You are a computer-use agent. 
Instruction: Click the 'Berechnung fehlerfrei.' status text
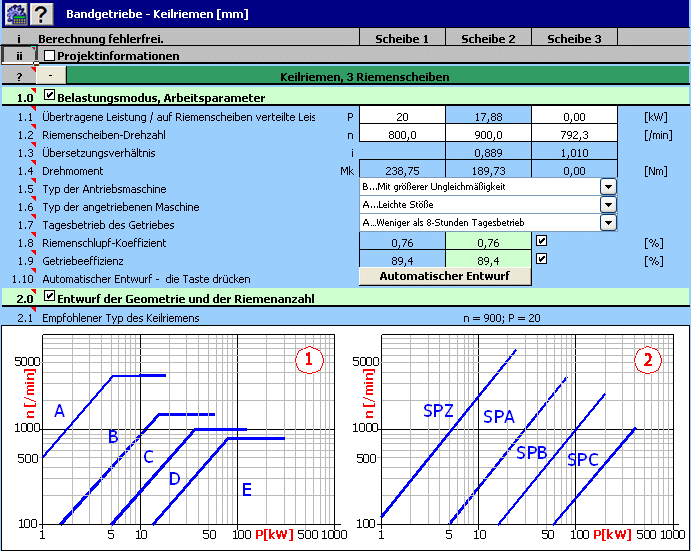pos(100,39)
